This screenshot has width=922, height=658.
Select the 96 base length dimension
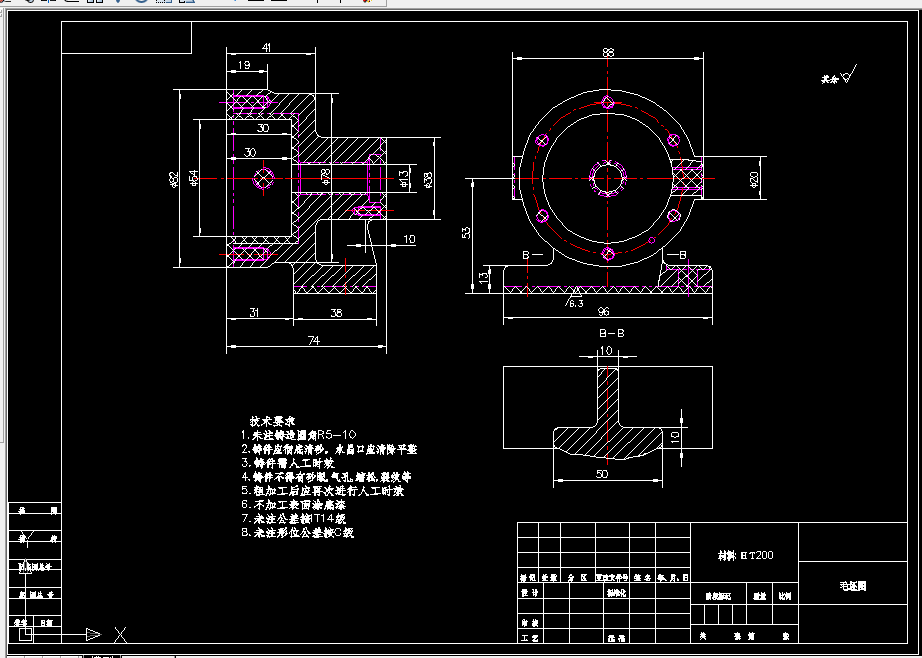tap(603, 312)
